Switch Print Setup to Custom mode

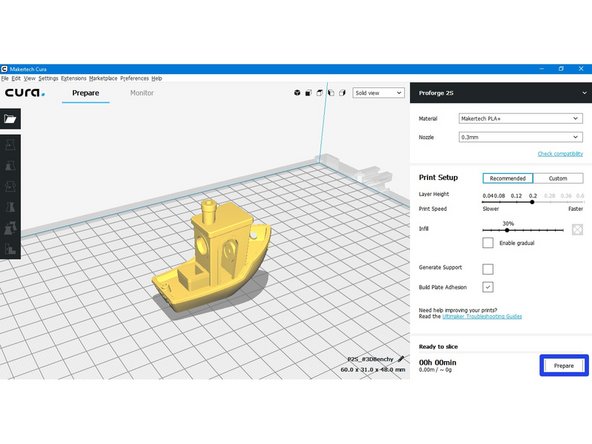[x=558, y=178]
